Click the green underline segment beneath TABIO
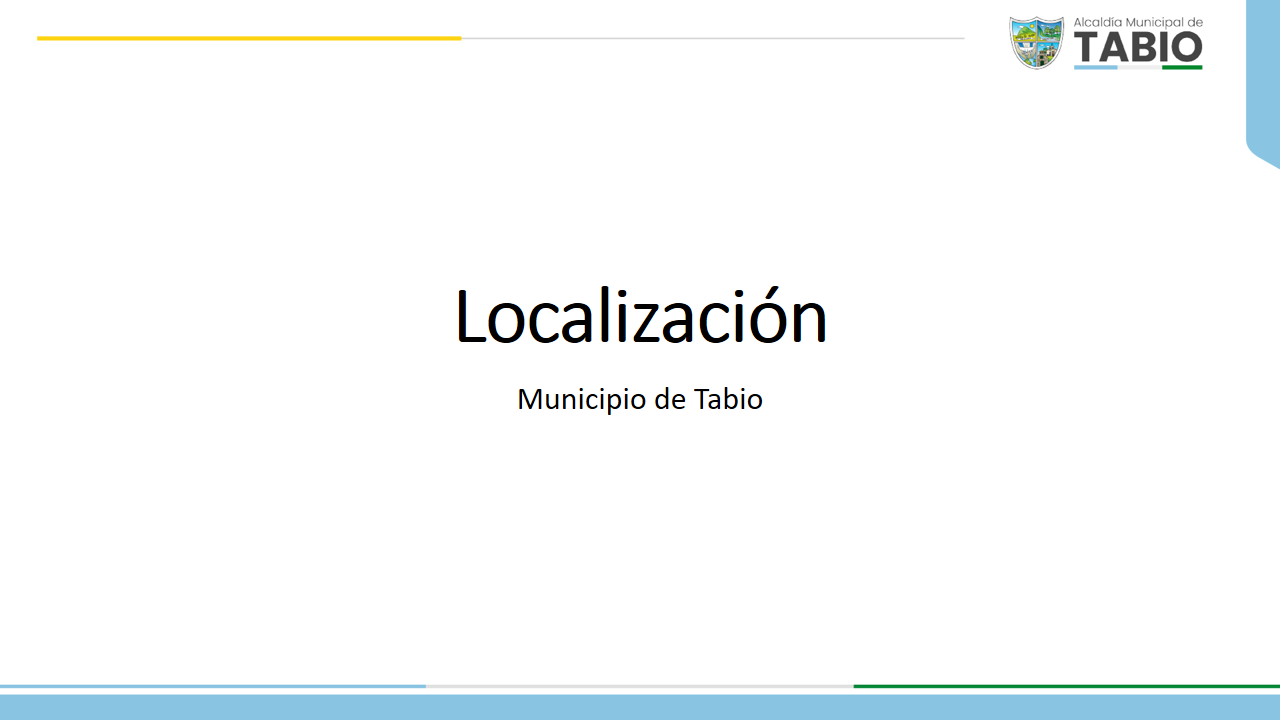Screen dimensions: 1280x720 click(1182, 67)
